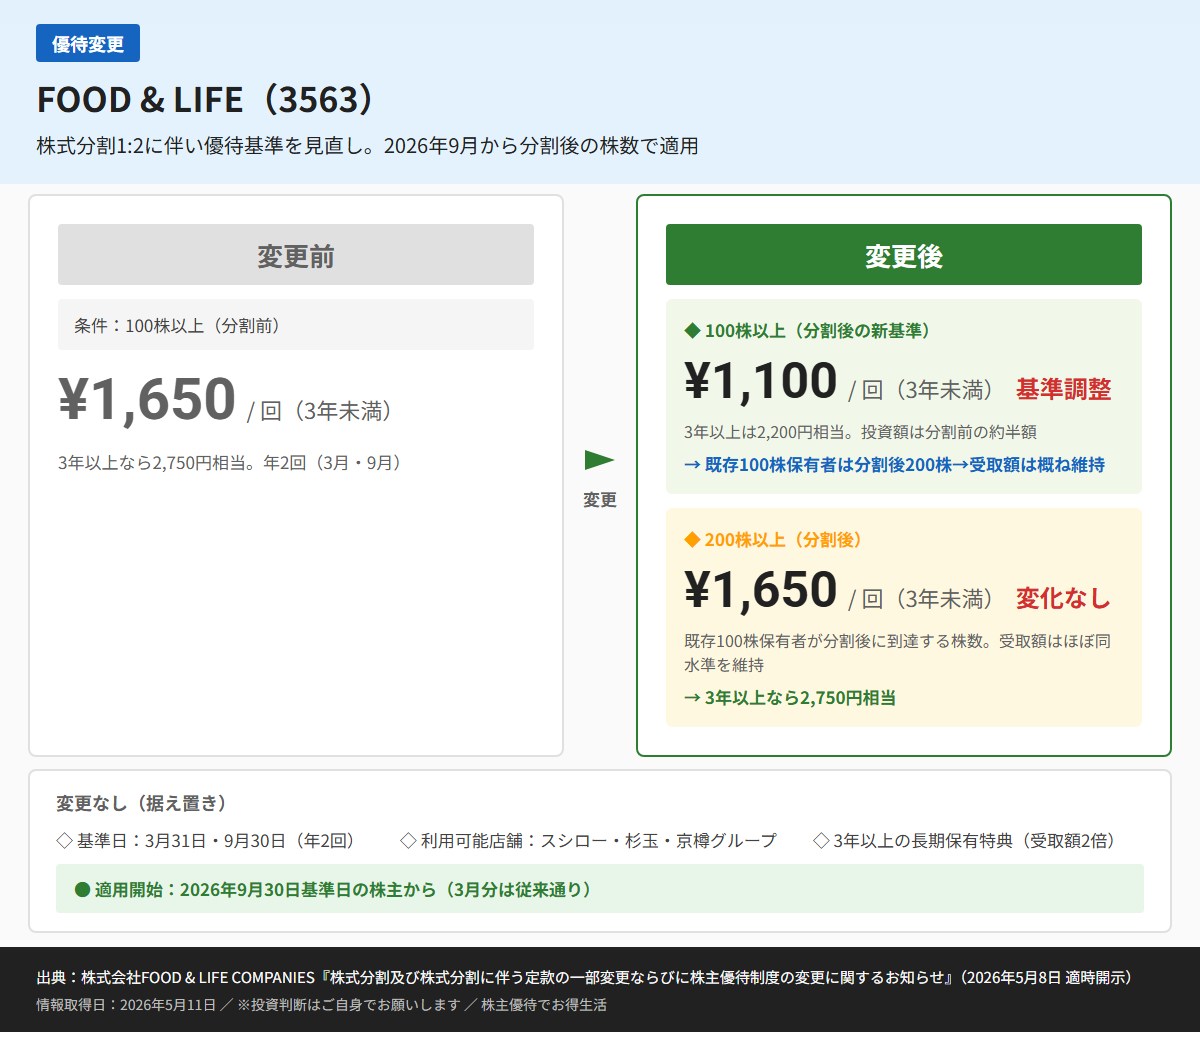This screenshot has height=1056, width=1200.
Task: Click the gray diamond beside 3年以上の長期保有特典
Action: (x=821, y=841)
